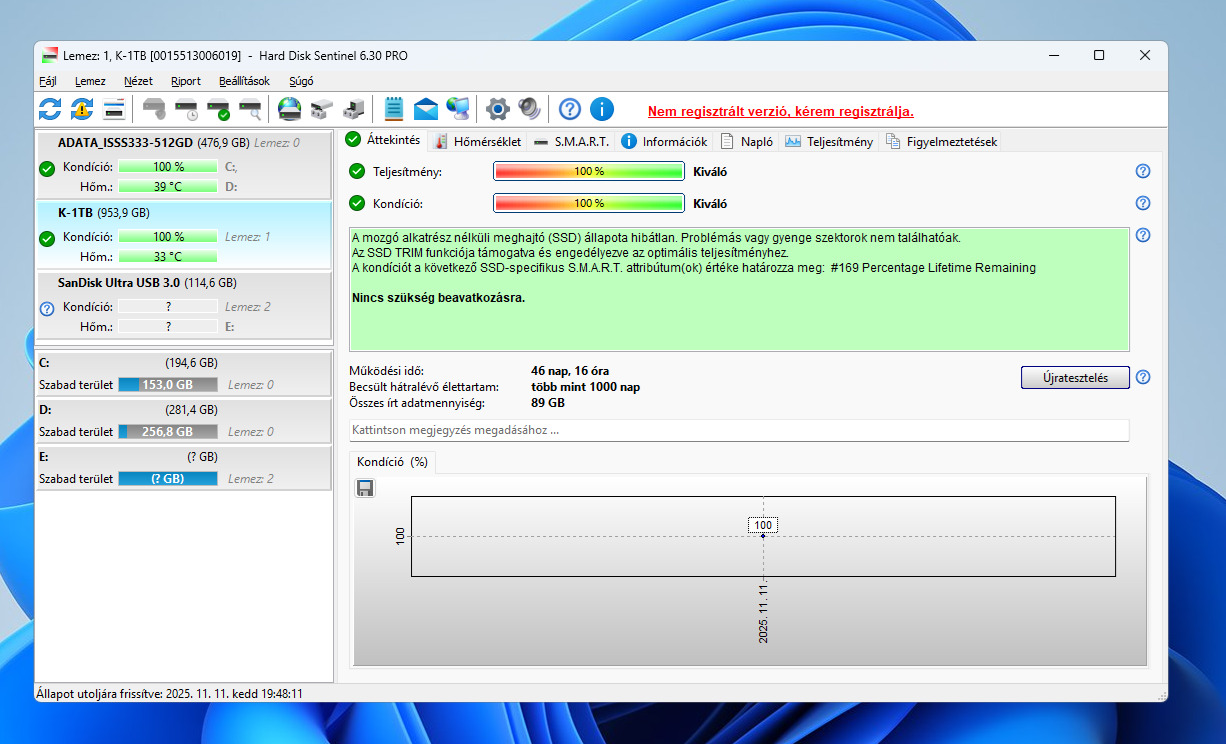Click green check icon of ADATA disk

(46, 168)
